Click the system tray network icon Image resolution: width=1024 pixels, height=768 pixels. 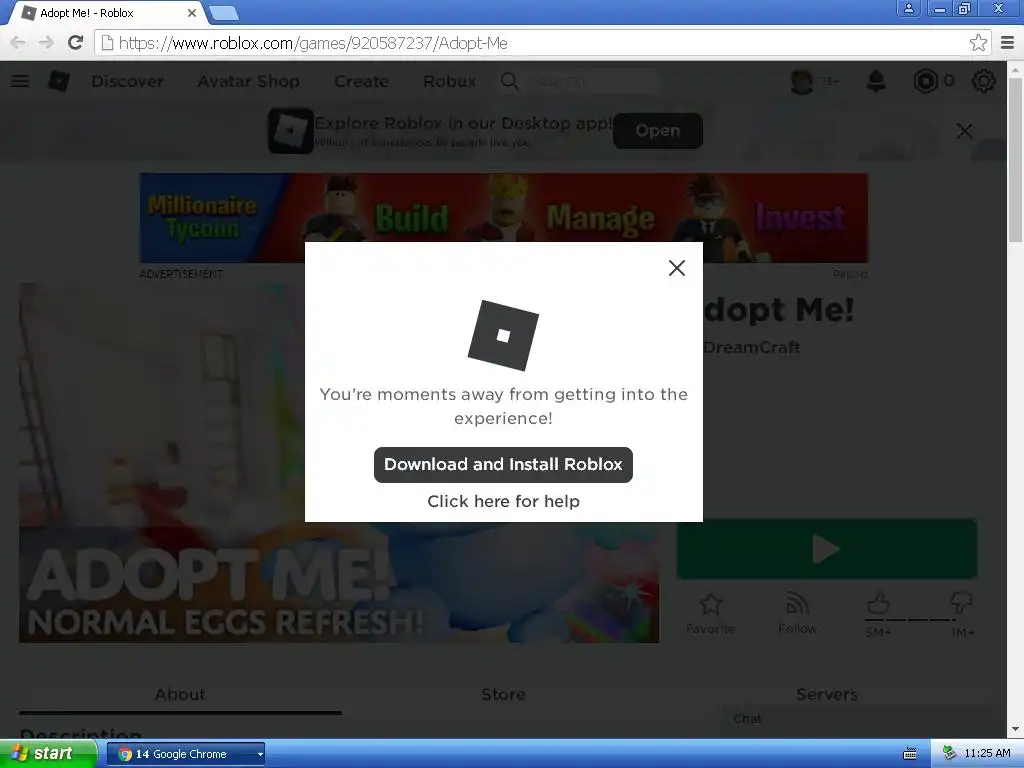tap(950, 754)
